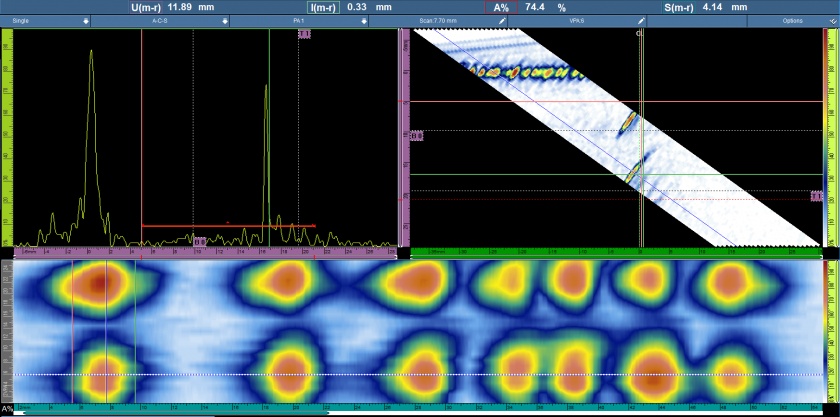
Task: Select the T1 marker tag atop the A-scan
Action: click(x=305, y=35)
